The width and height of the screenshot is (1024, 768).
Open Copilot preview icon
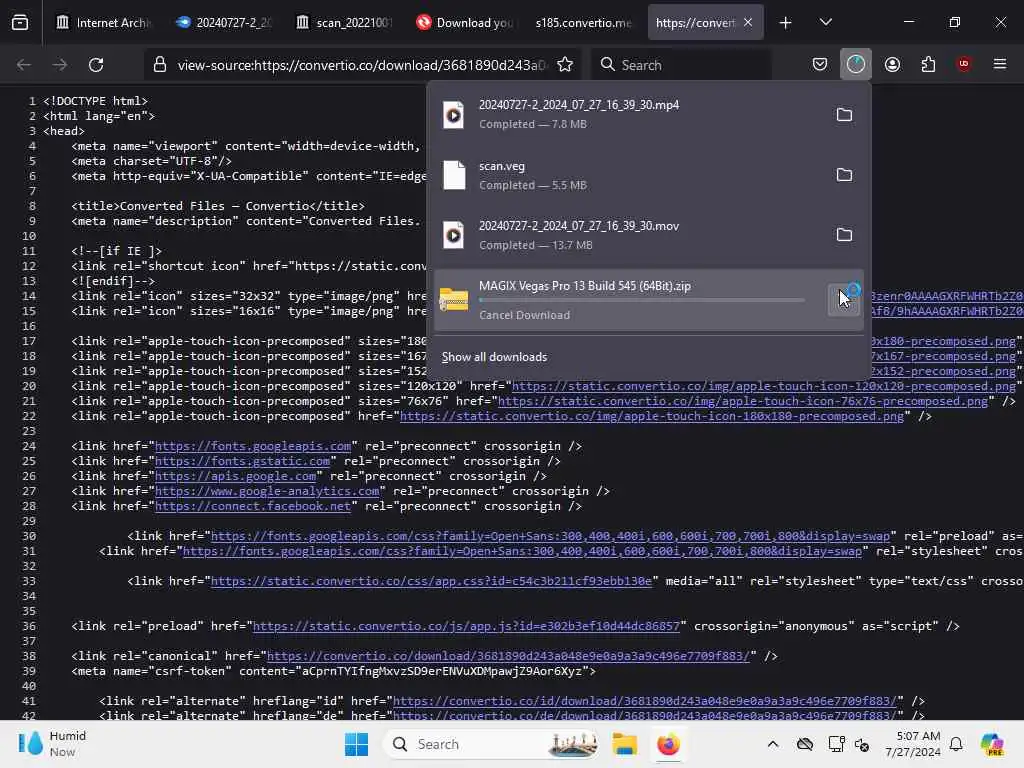click(992, 744)
